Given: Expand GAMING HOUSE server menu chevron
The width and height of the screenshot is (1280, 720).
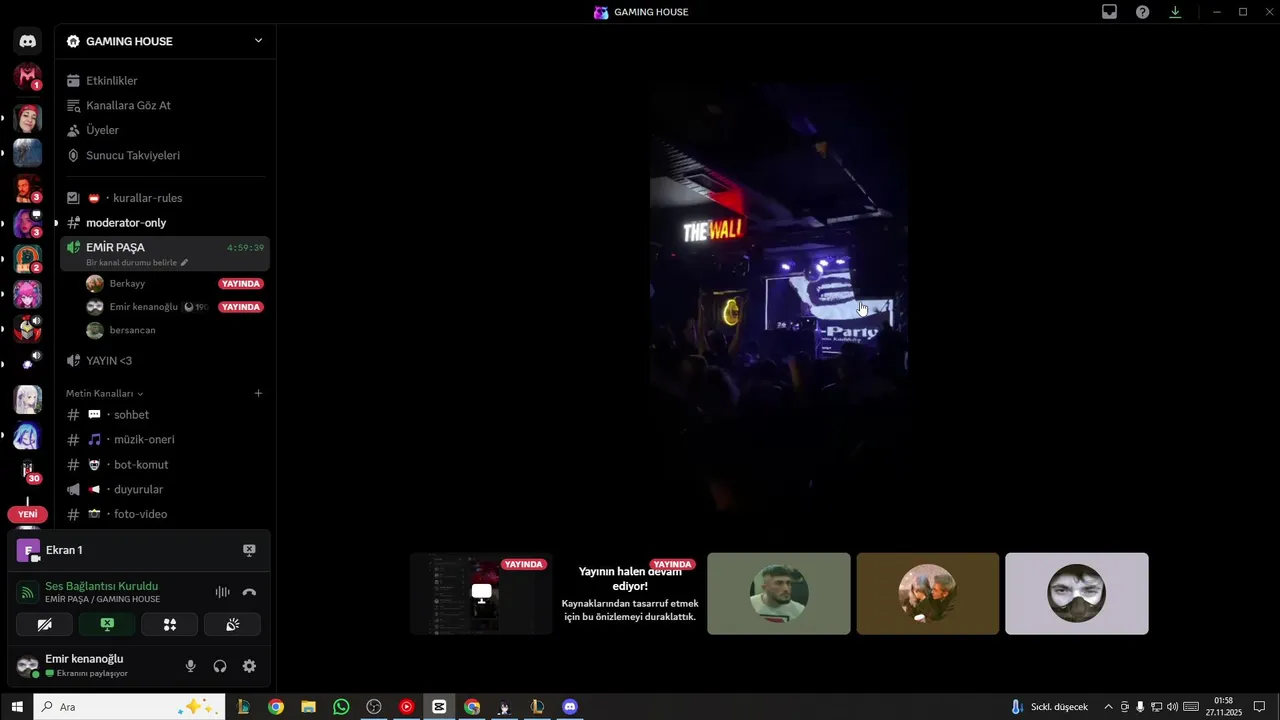Looking at the screenshot, I should point(258,41).
